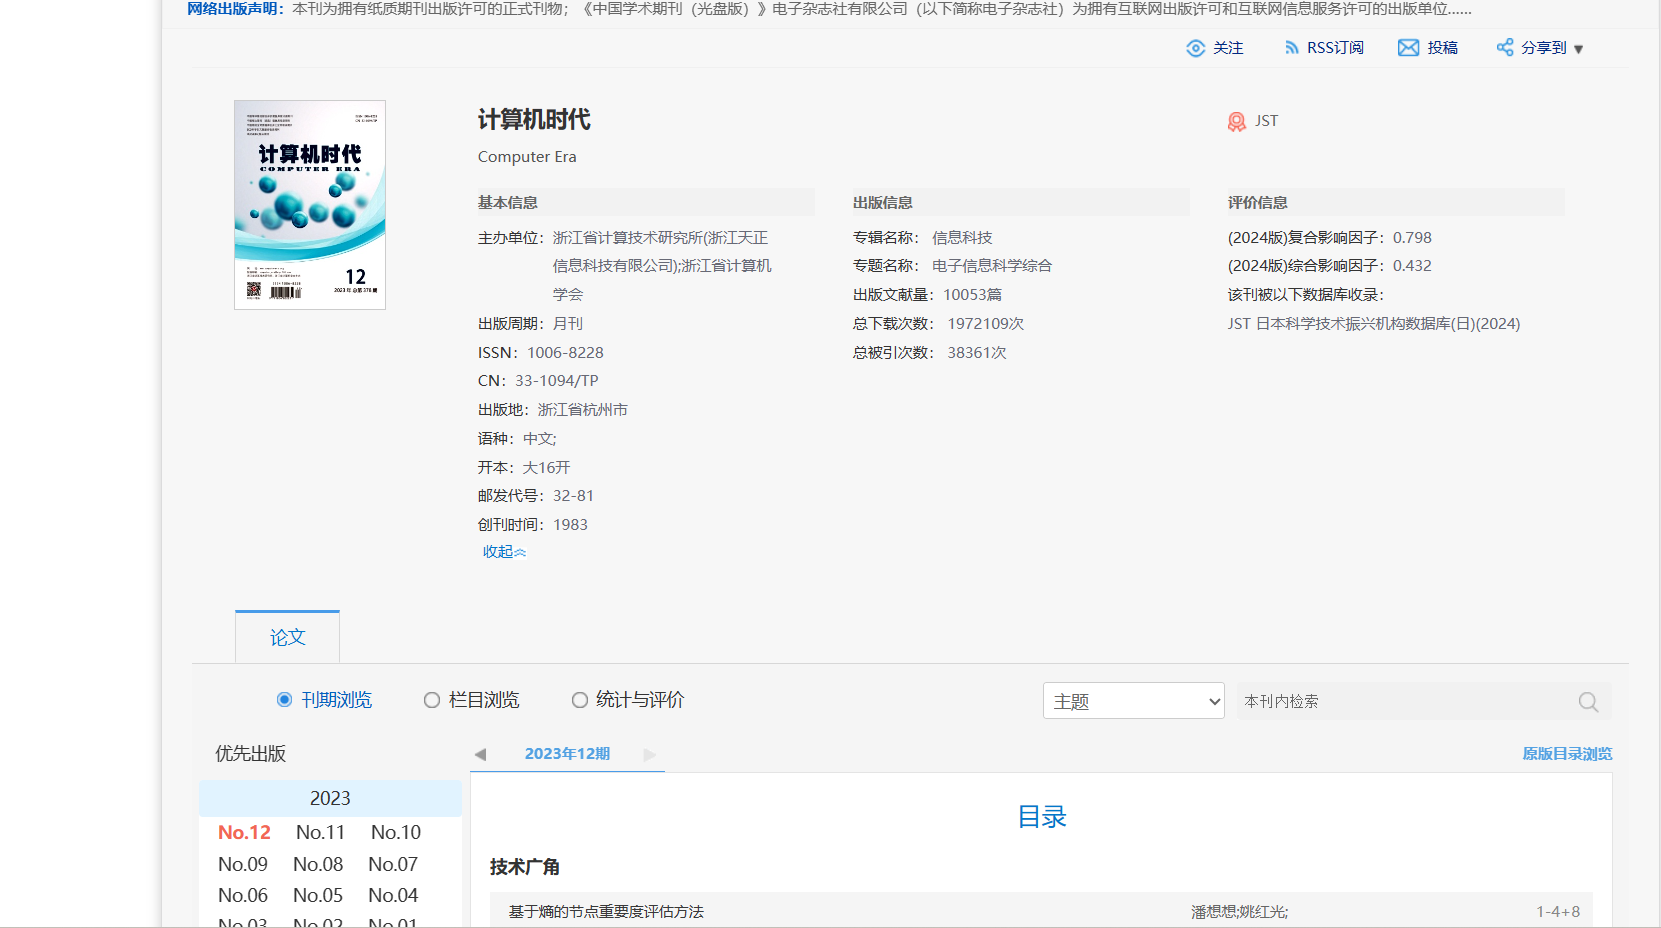The width and height of the screenshot is (1661, 928).
Task: Collapse journal details via 收起
Action: tap(504, 552)
